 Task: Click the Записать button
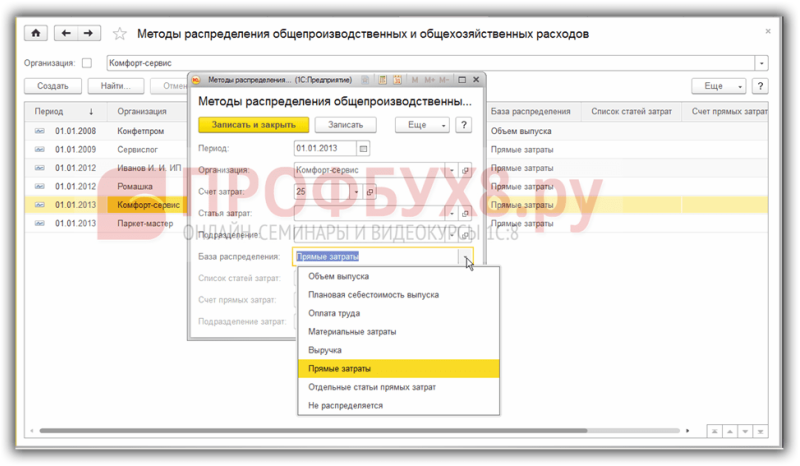[x=345, y=125]
